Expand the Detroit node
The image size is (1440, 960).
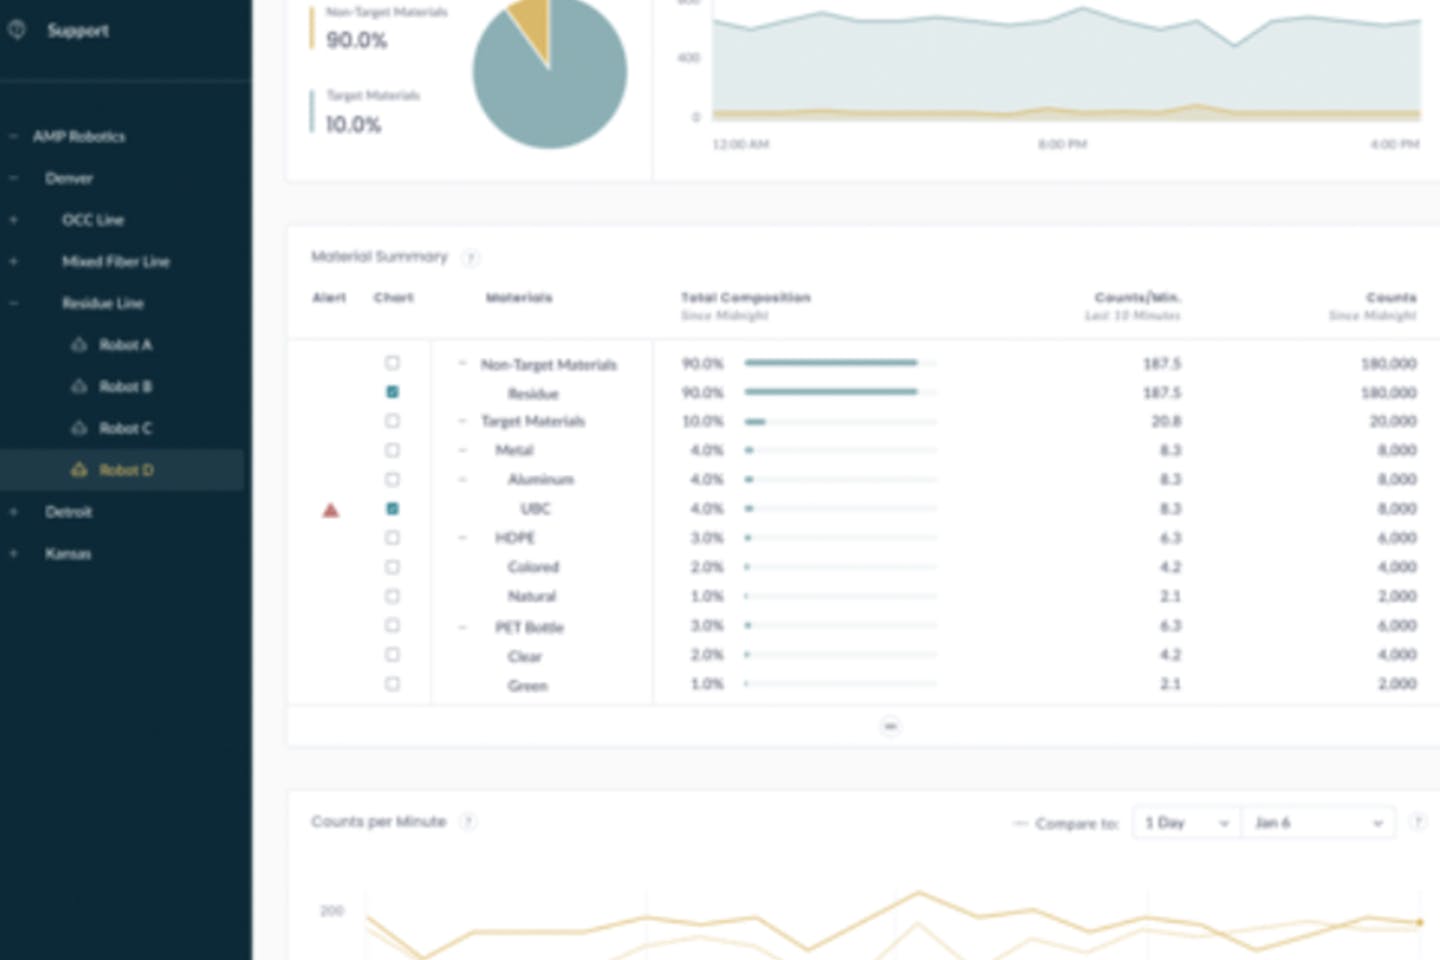(x=14, y=512)
